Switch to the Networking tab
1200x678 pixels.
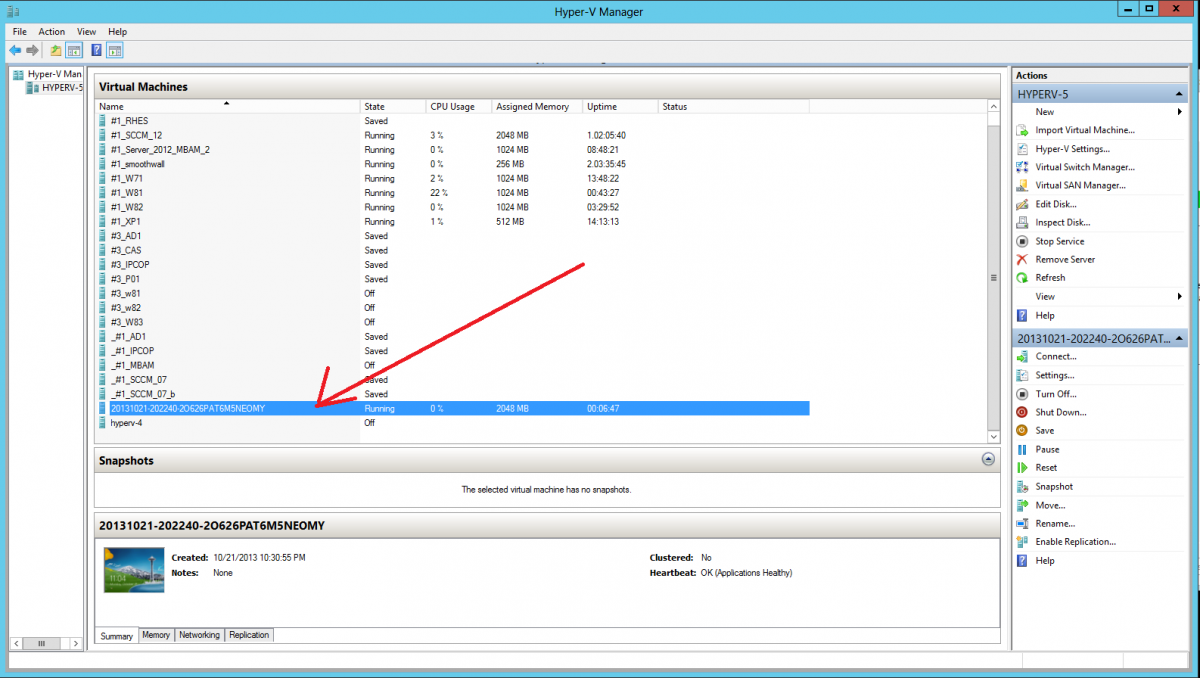(x=199, y=635)
